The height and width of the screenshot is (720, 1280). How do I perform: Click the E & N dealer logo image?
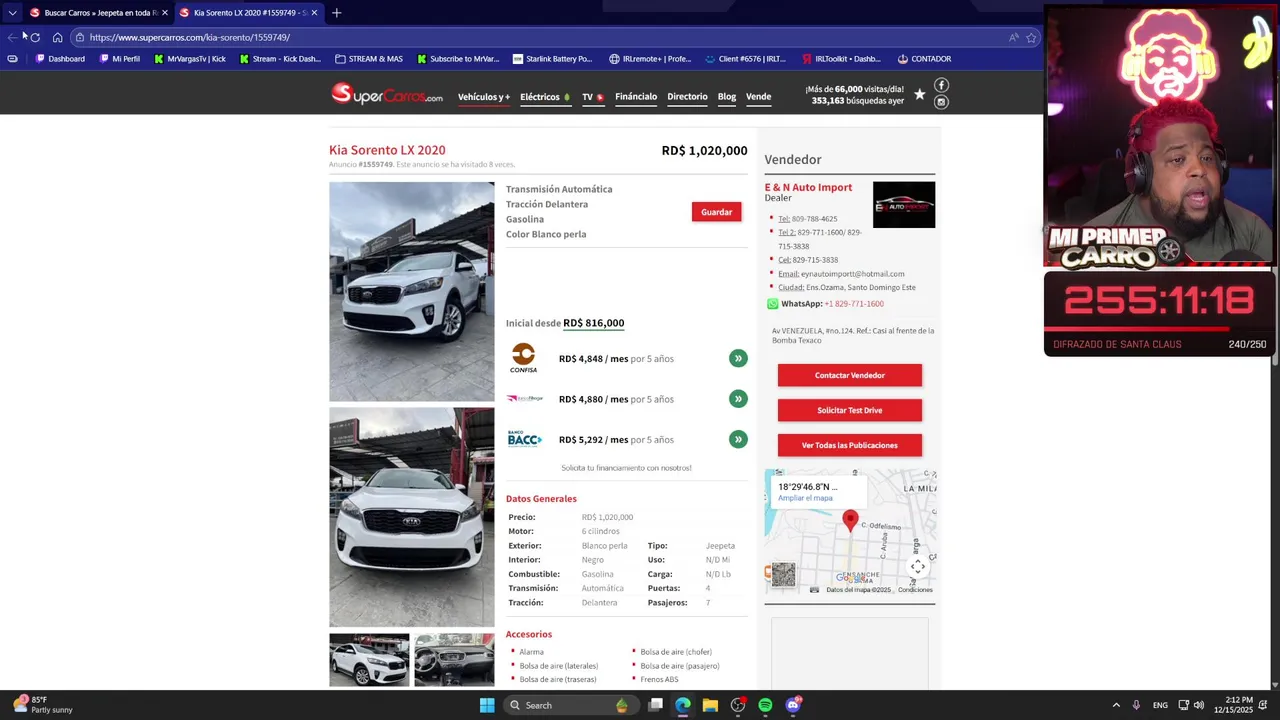[x=904, y=205]
